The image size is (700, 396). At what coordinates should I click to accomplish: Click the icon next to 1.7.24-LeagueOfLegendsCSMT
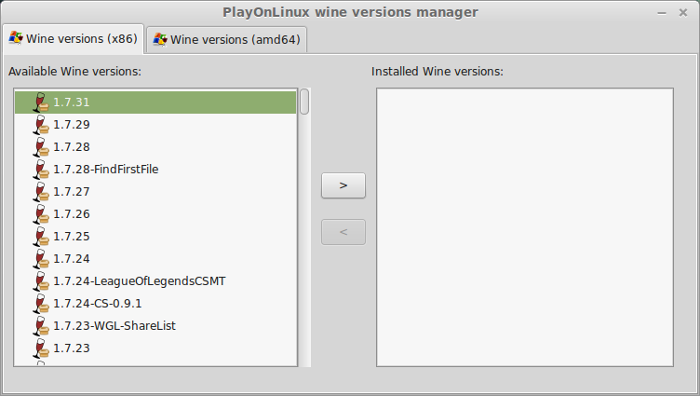pyautogui.click(x=41, y=281)
